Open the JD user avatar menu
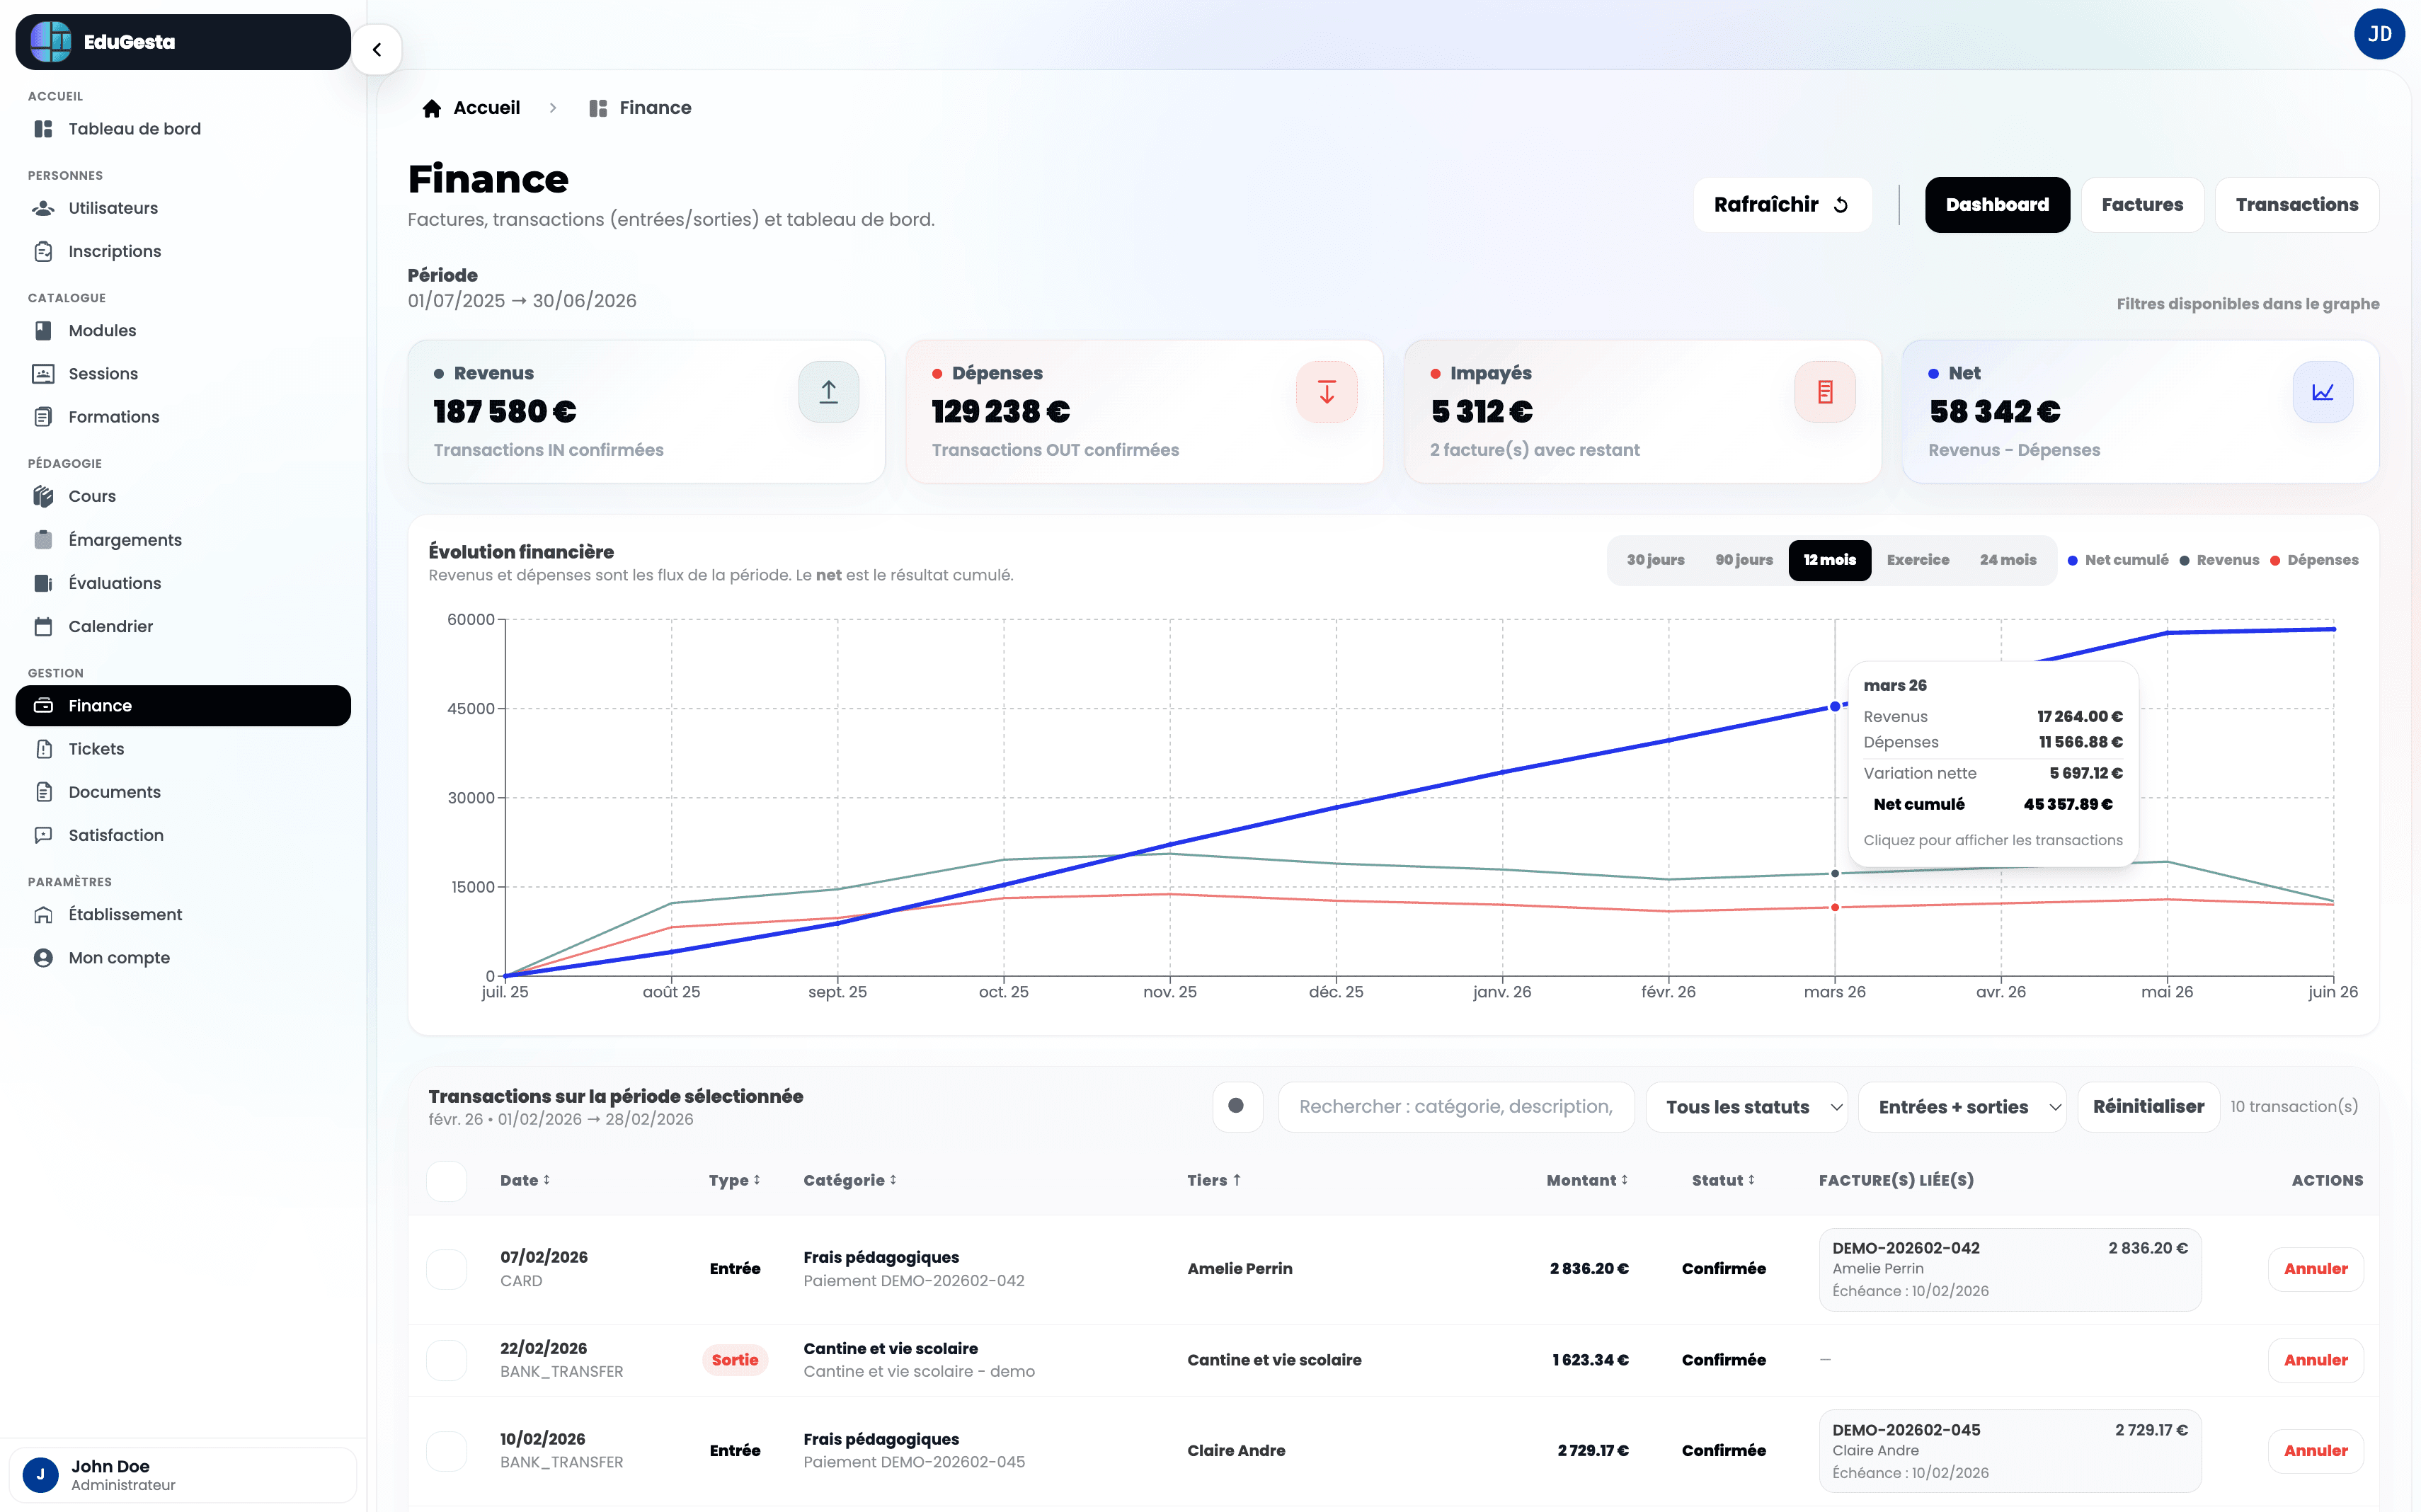 coord(2379,34)
